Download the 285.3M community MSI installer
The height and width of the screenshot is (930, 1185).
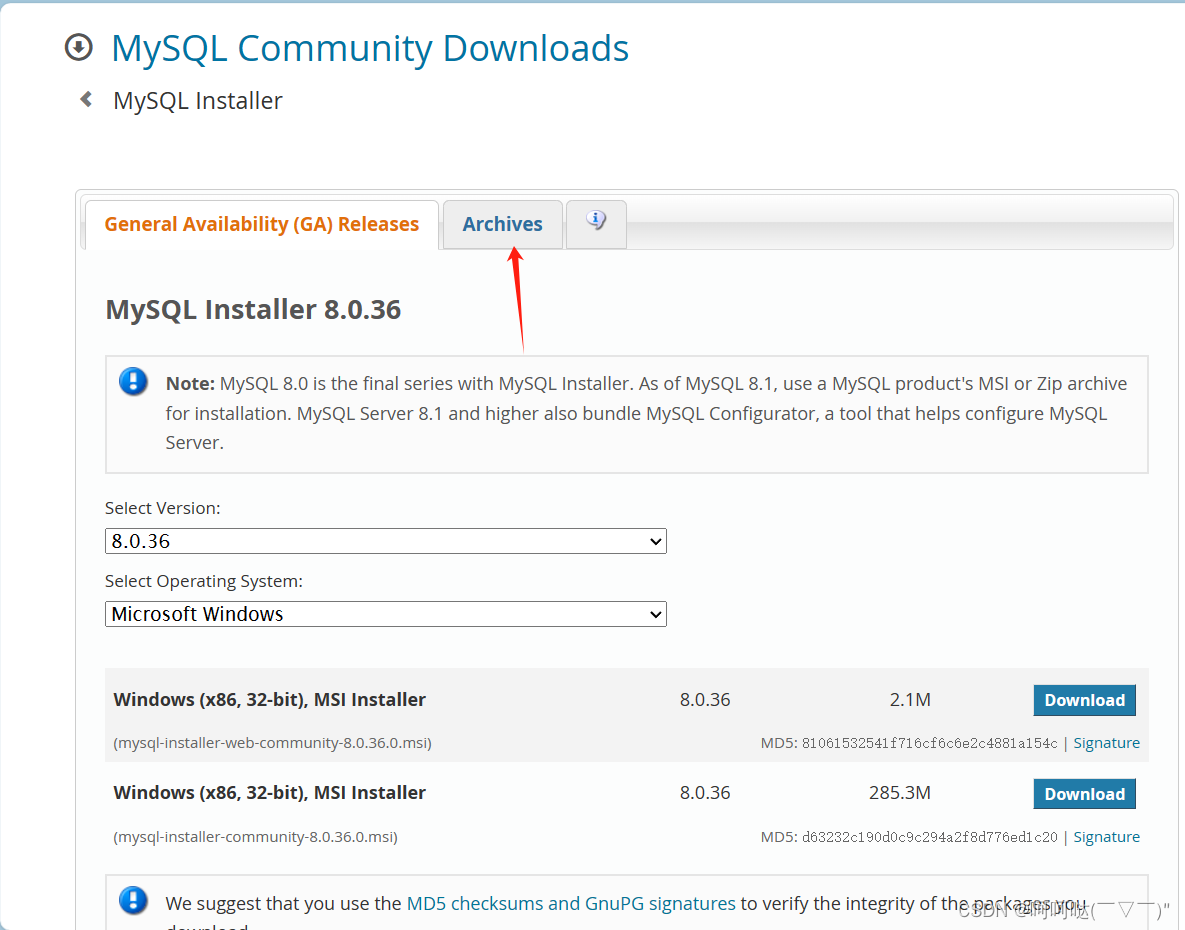pyautogui.click(x=1084, y=794)
